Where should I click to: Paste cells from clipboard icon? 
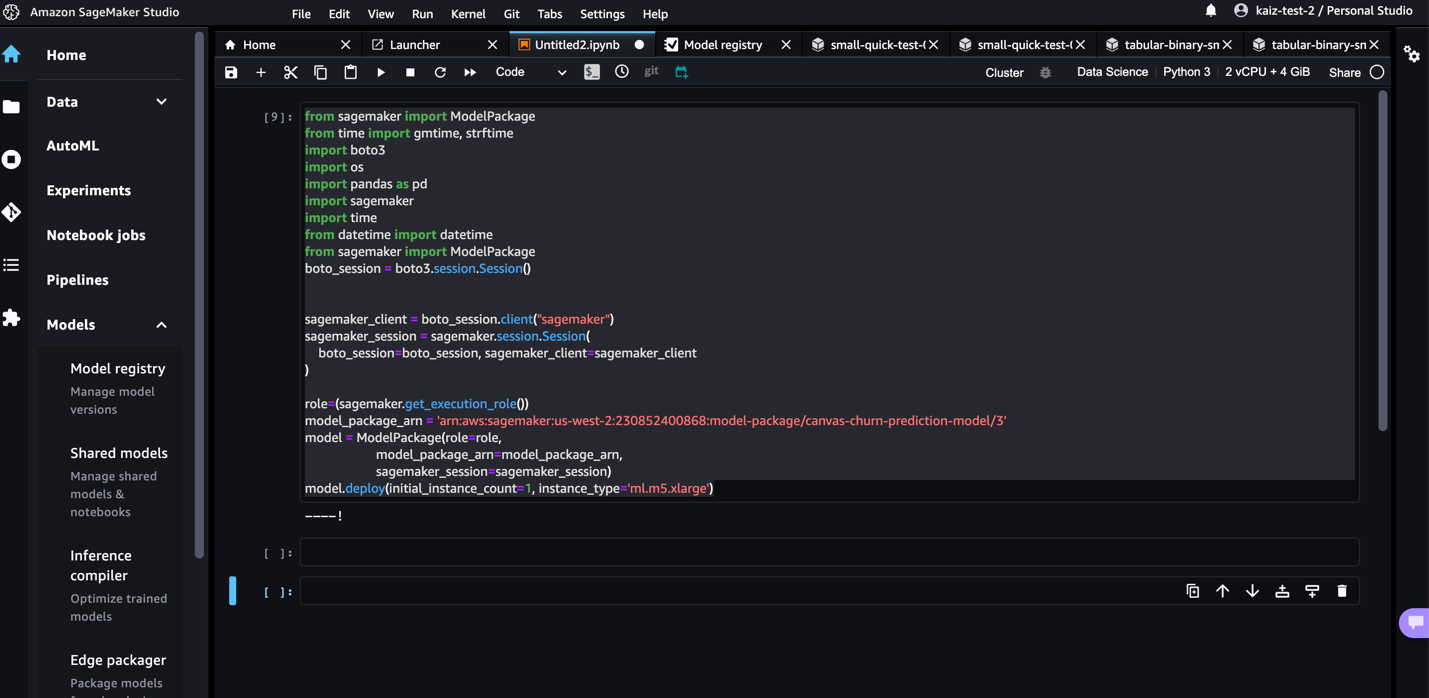[350, 72]
